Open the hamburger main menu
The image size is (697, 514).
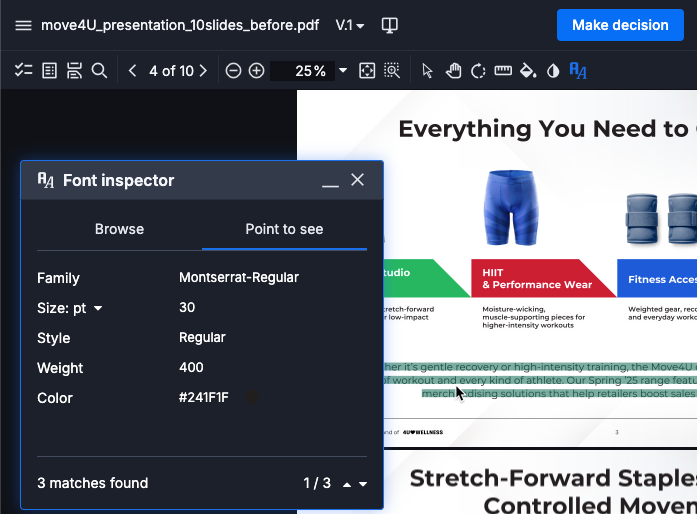point(23,25)
